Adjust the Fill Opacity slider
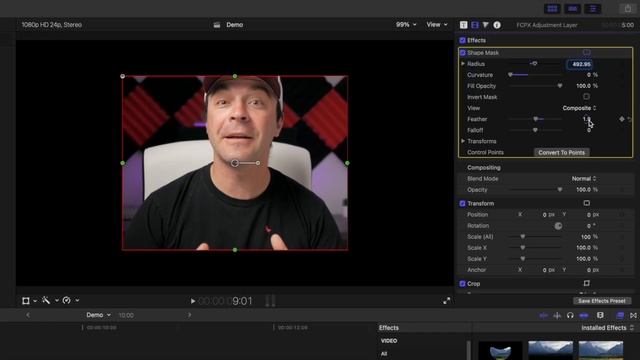 coord(535,86)
